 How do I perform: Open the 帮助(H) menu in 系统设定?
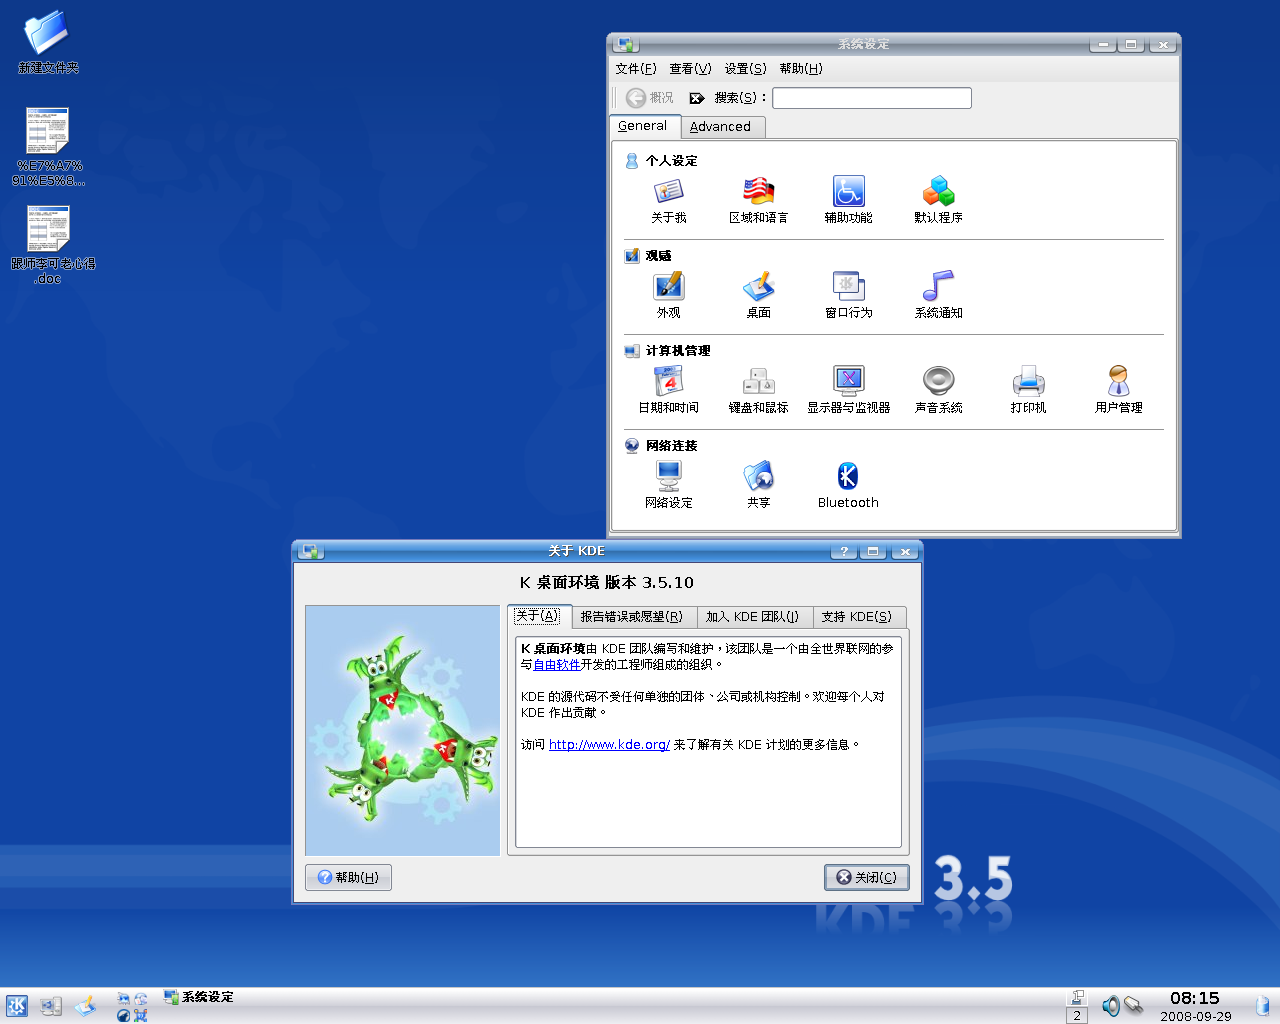(800, 69)
